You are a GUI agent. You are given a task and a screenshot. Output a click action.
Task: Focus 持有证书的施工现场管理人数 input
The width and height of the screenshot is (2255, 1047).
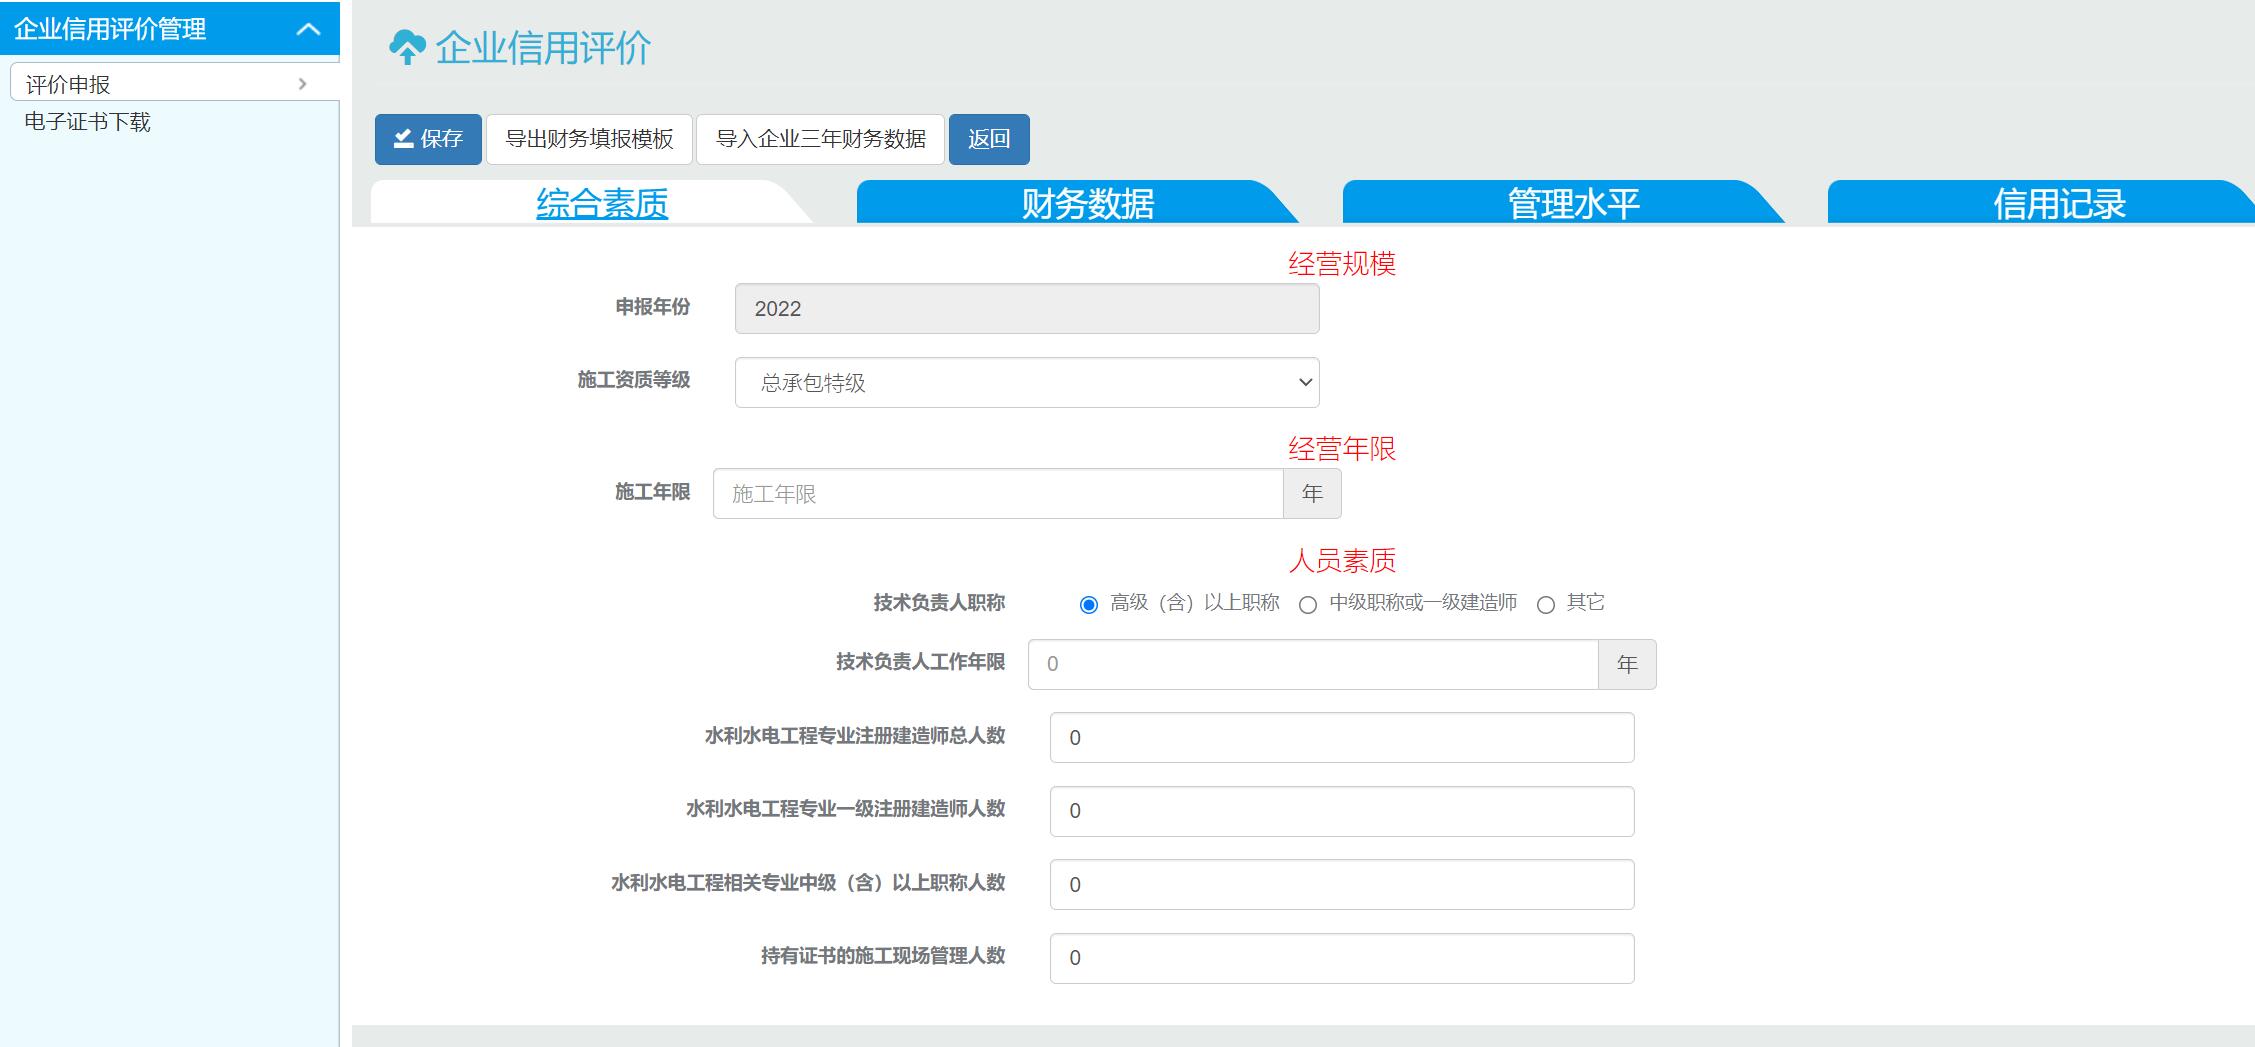tap(1342, 958)
